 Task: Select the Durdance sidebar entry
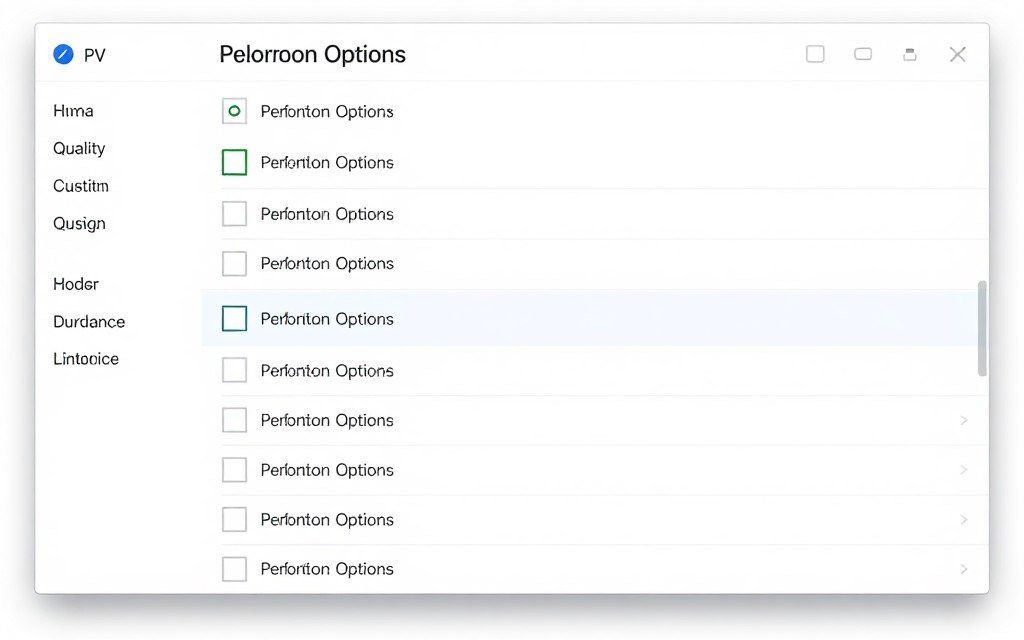pos(89,321)
